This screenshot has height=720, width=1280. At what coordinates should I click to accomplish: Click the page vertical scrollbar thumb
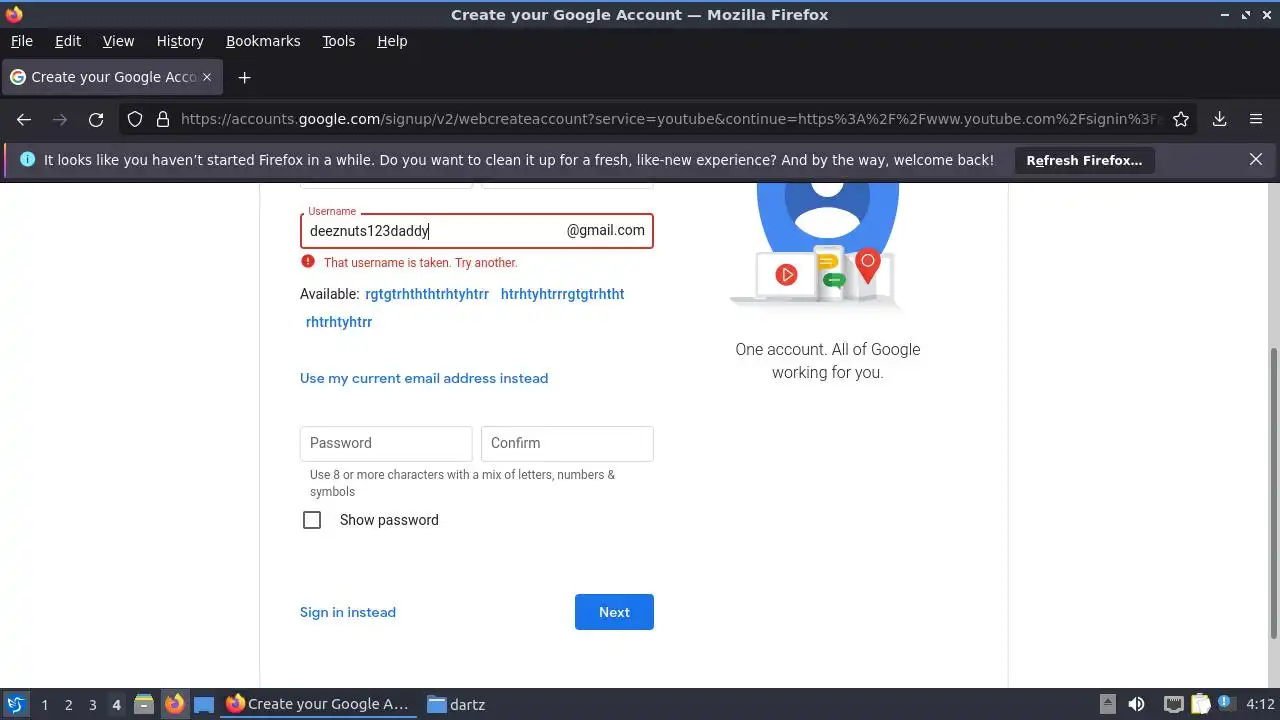pos(1273,493)
